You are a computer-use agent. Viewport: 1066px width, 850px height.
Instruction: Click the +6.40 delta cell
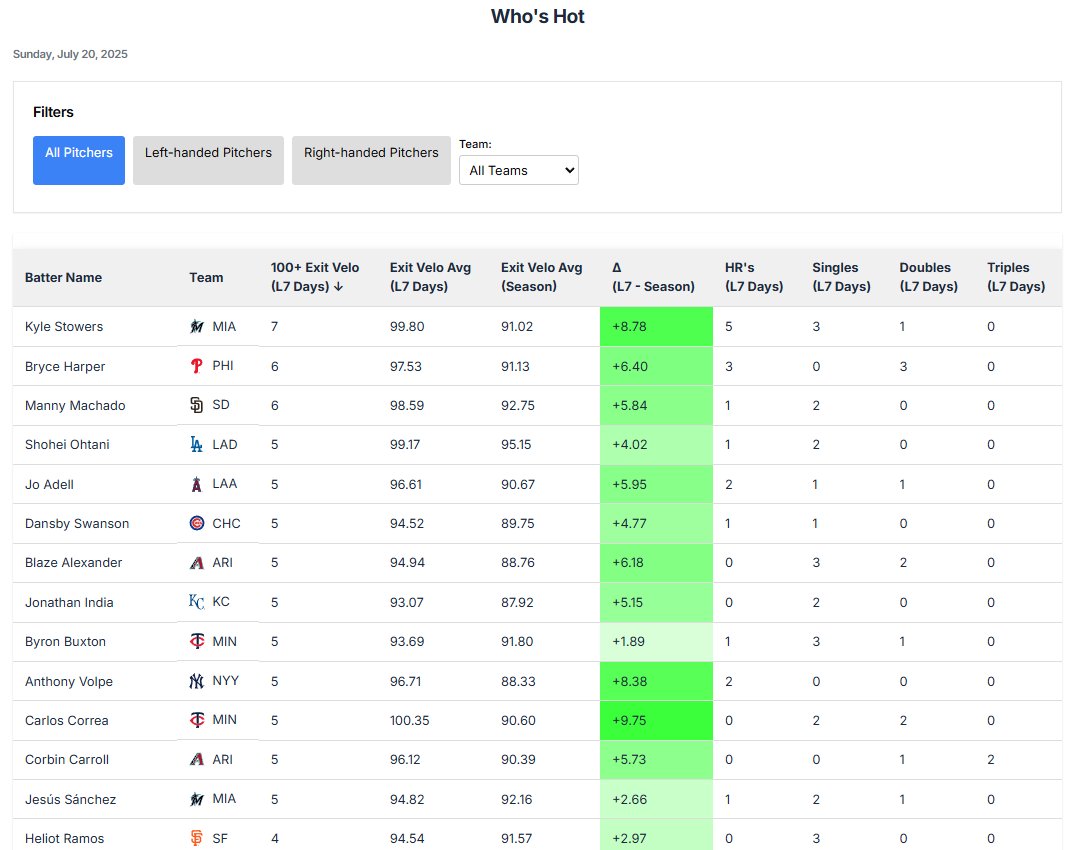click(x=656, y=366)
